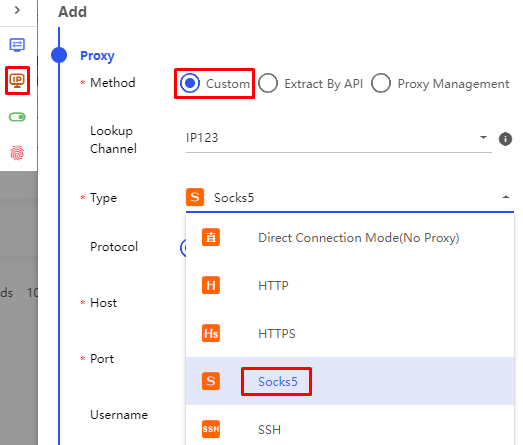Click the Lookup Channel info icon

click(x=505, y=139)
